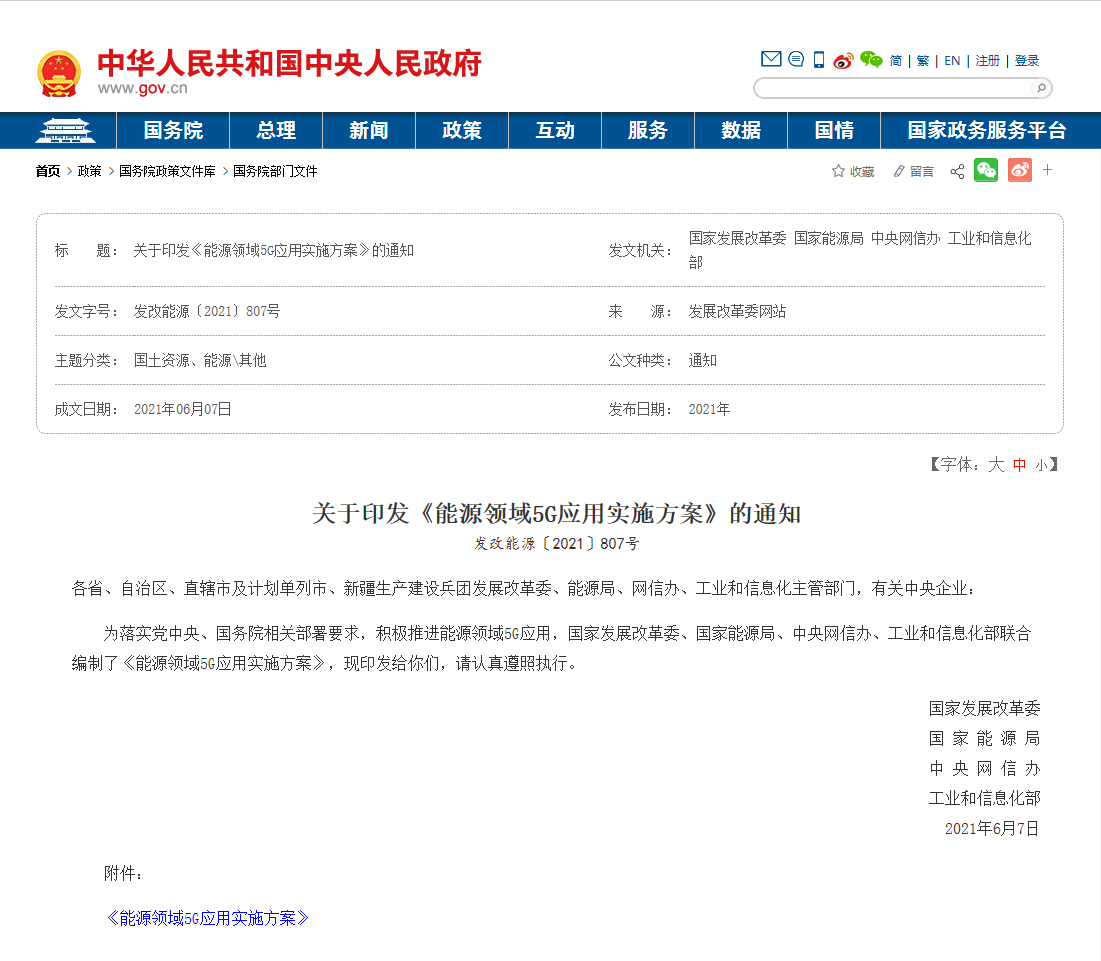The height and width of the screenshot is (961, 1101).
Task: Click the plus icon for more share options
Action: coord(1047,170)
